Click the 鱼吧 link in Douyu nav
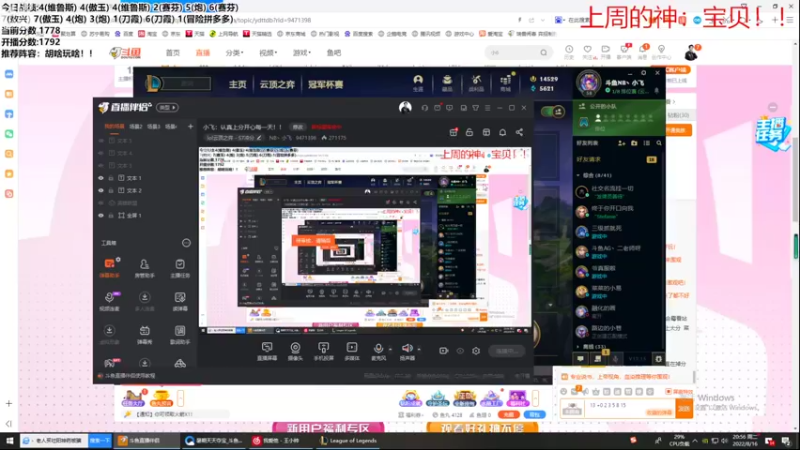The height and width of the screenshot is (450, 800). click(334, 53)
